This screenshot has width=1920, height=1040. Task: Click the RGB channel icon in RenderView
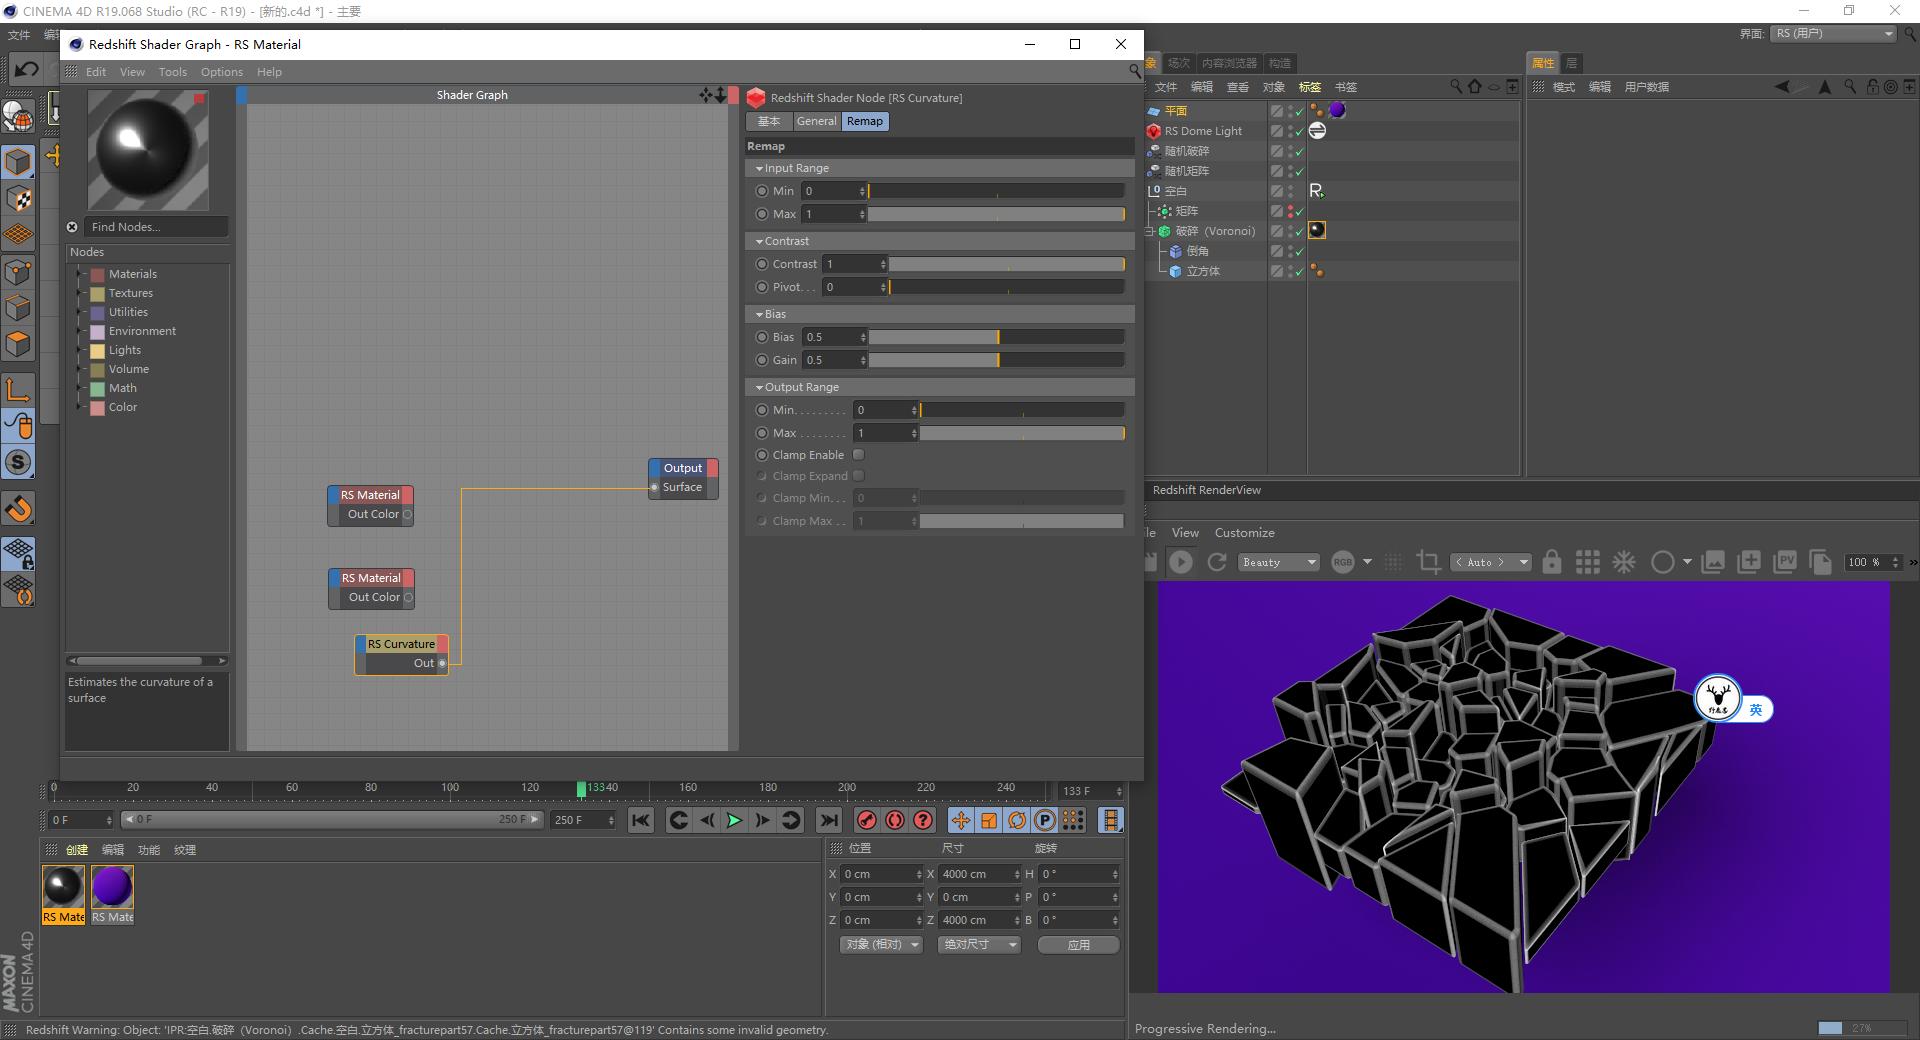tap(1344, 562)
